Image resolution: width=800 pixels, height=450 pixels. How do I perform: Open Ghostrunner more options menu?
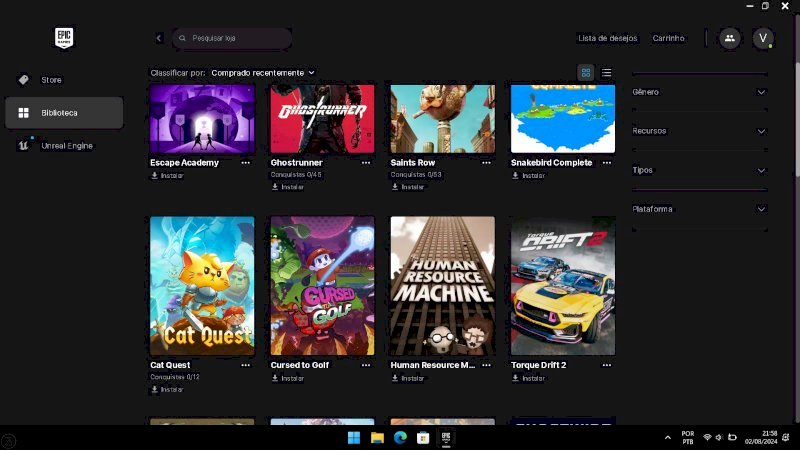click(366, 163)
